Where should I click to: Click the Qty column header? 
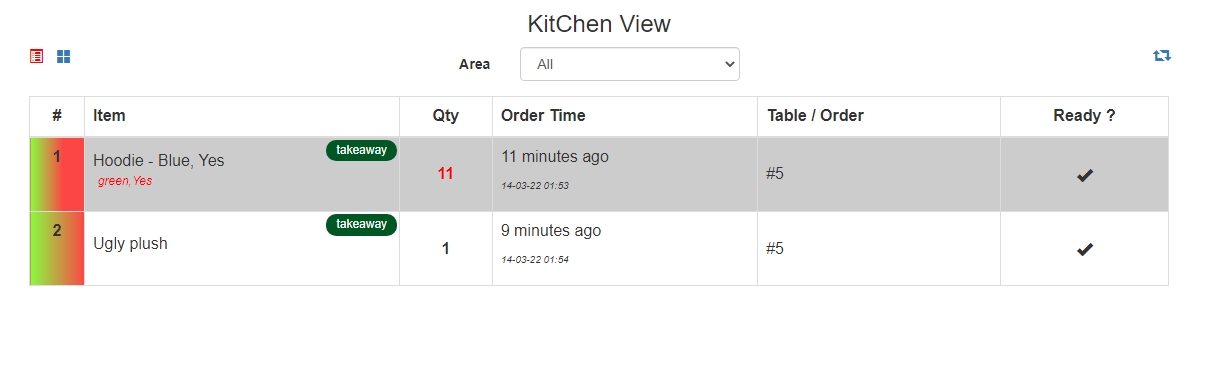click(x=446, y=116)
